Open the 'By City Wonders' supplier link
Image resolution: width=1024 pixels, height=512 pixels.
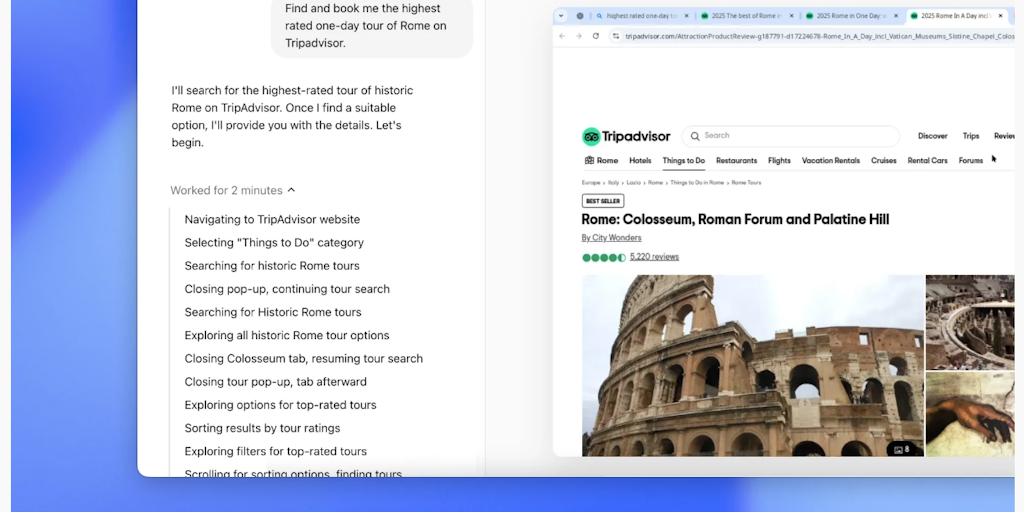(x=611, y=238)
